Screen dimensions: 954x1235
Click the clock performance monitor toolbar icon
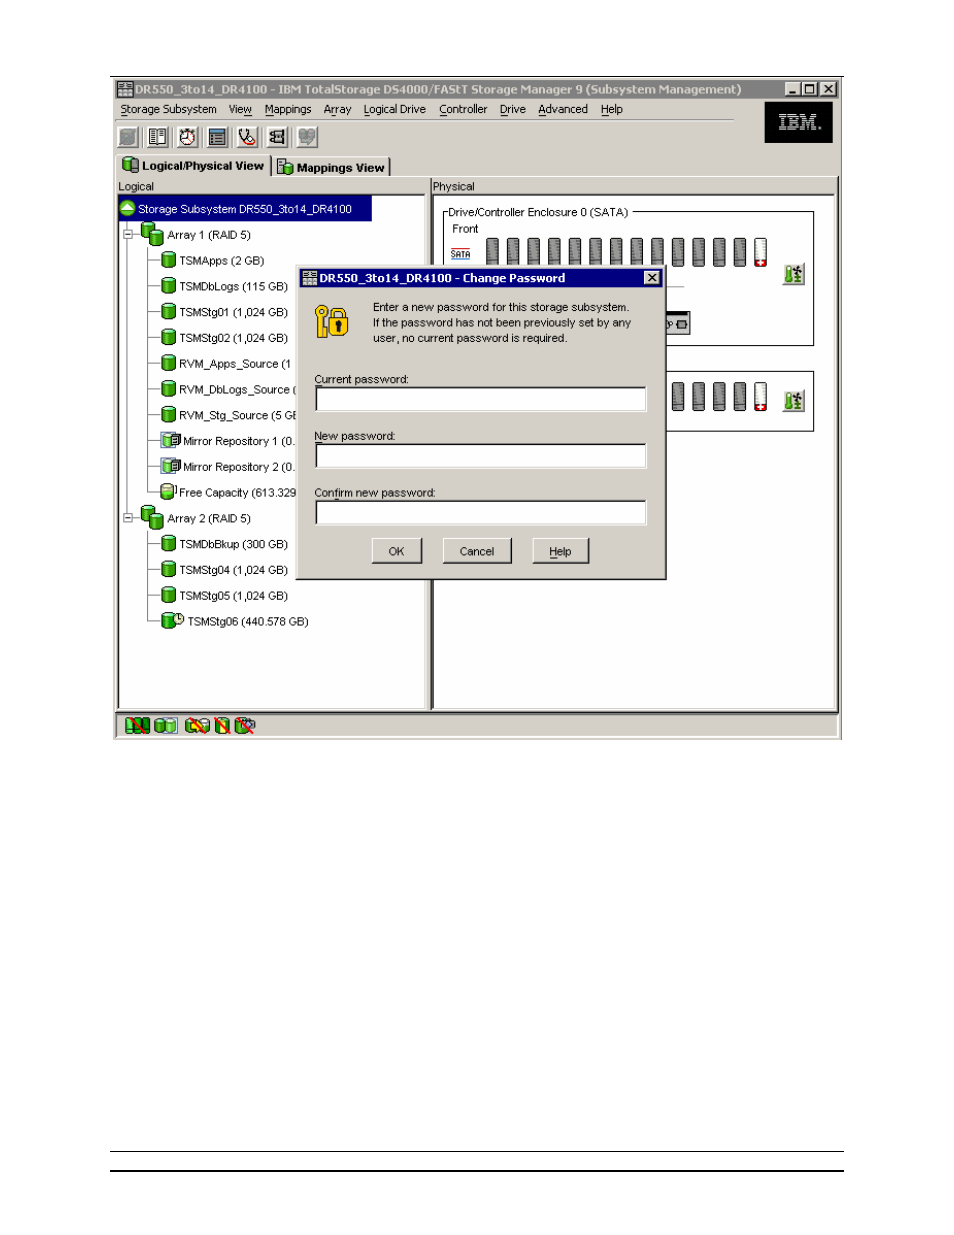click(x=187, y=137)
